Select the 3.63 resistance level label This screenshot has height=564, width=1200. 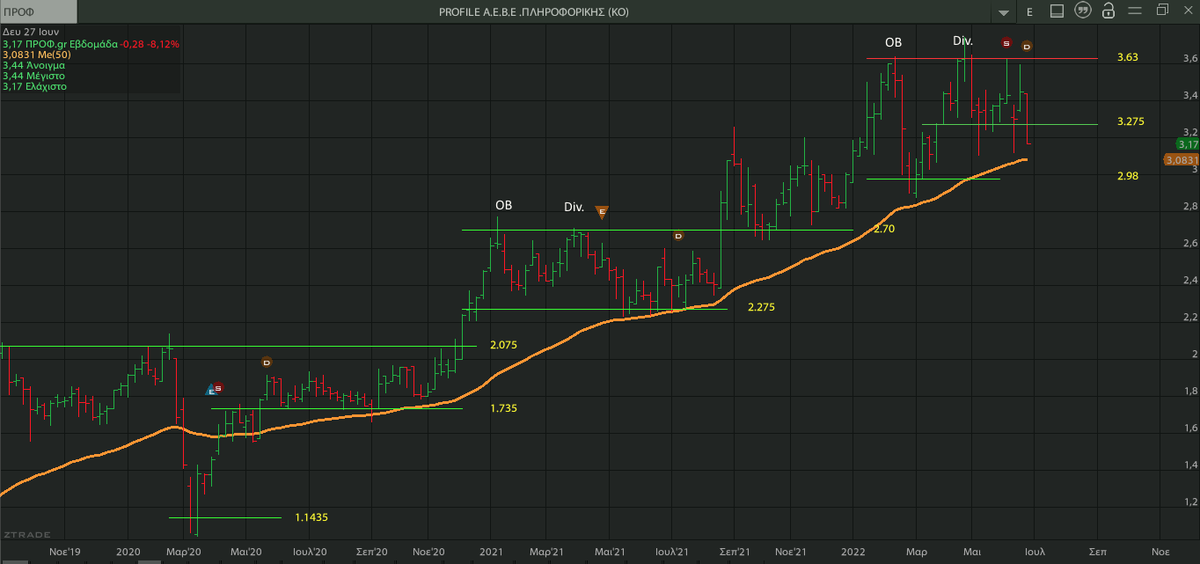1128,58
